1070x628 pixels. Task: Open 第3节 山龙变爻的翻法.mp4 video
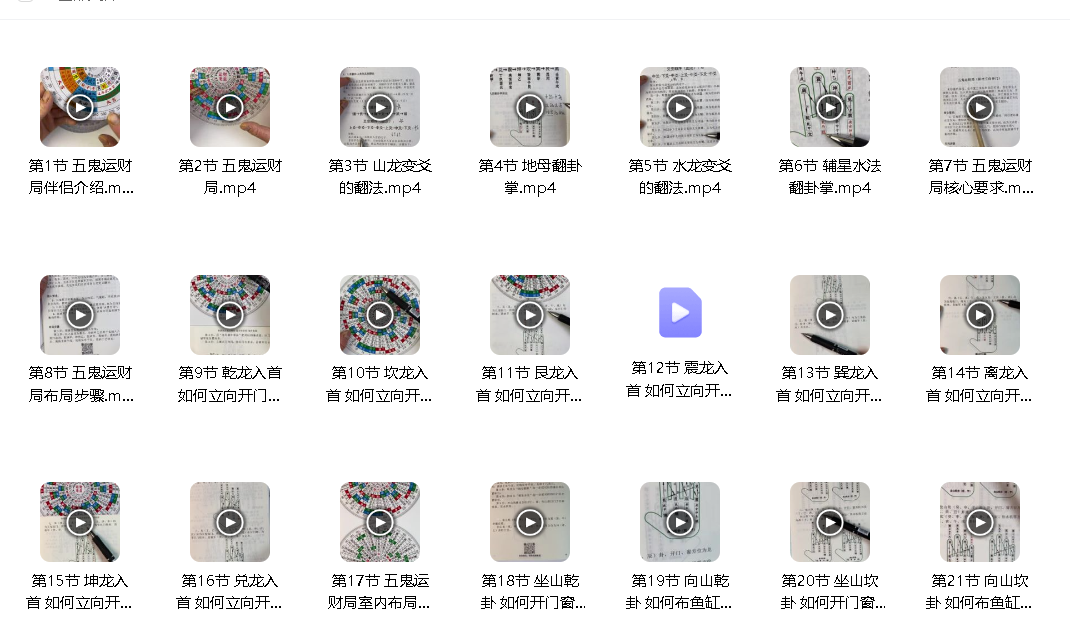380,107
